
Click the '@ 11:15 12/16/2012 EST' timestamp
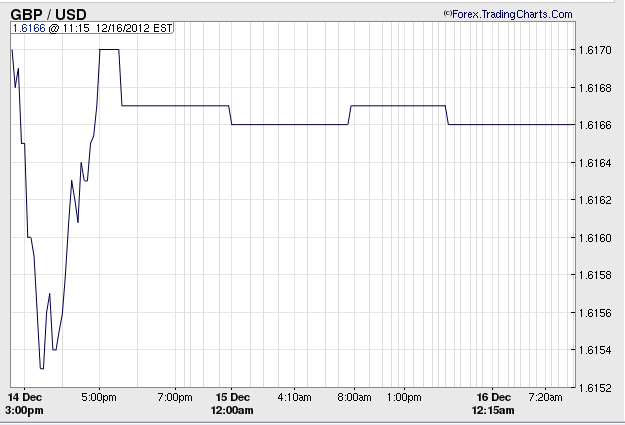click(110, 28)
